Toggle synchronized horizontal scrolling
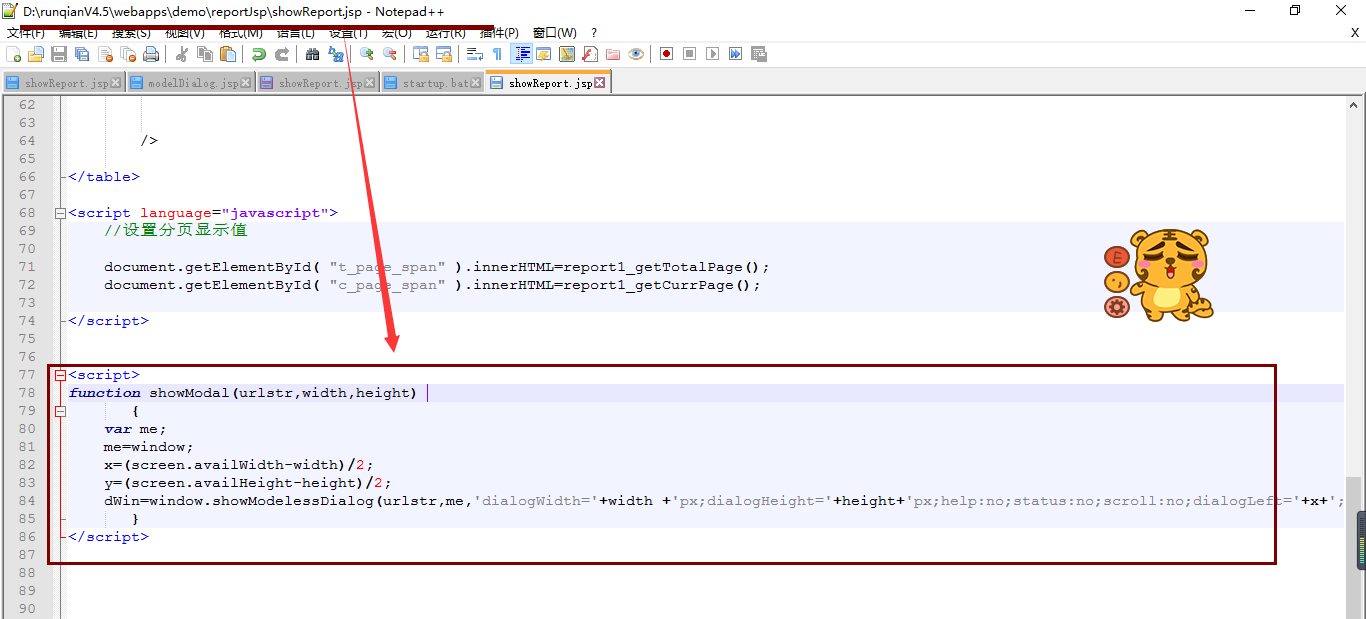 point(444,54)
